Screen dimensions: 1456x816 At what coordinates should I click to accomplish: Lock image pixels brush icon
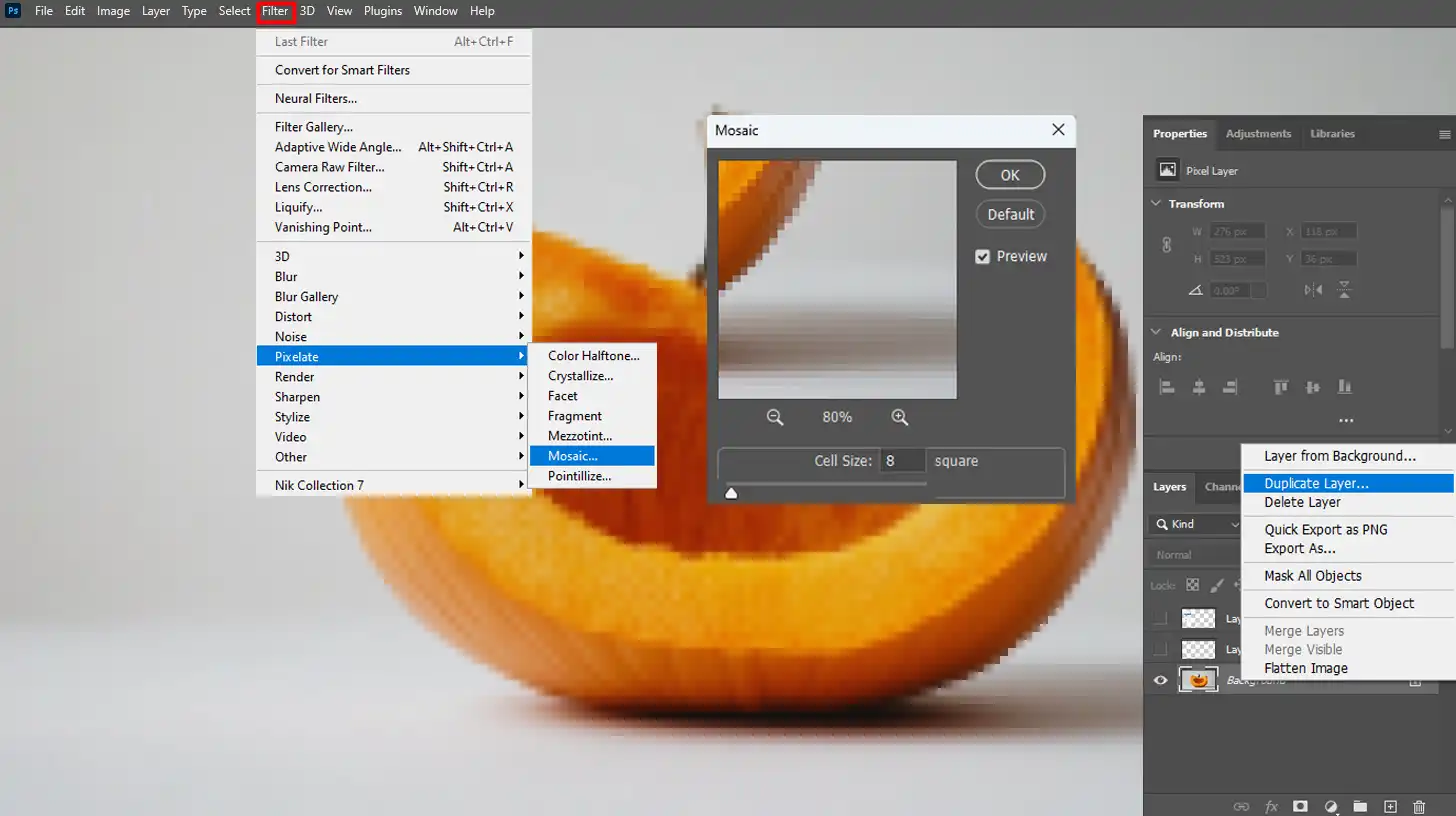(1217, 585)
